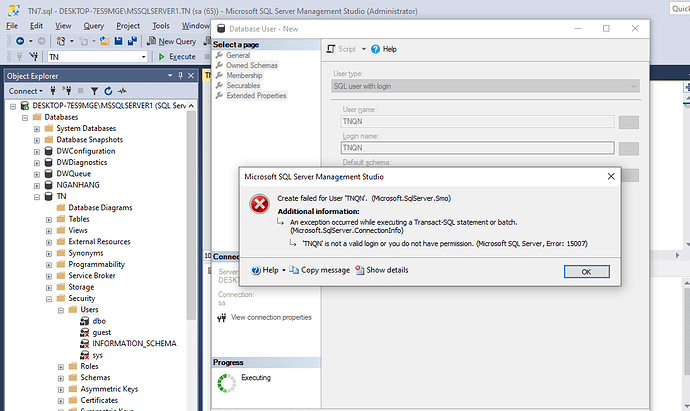Click View connection properties link

(x=271, y=317)
